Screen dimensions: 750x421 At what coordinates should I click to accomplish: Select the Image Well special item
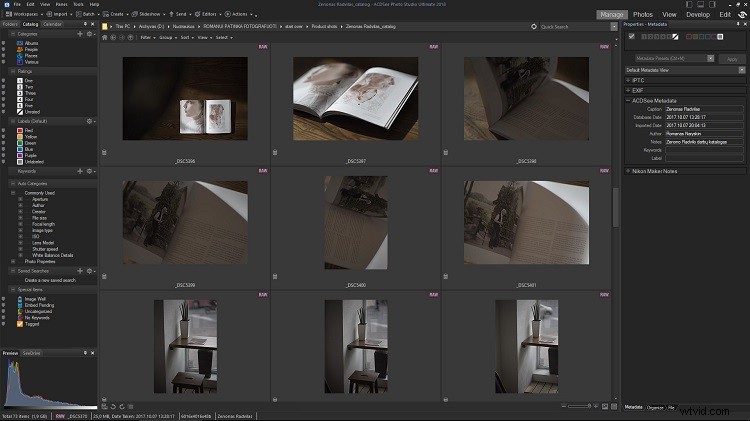click(x=35, y=299)
